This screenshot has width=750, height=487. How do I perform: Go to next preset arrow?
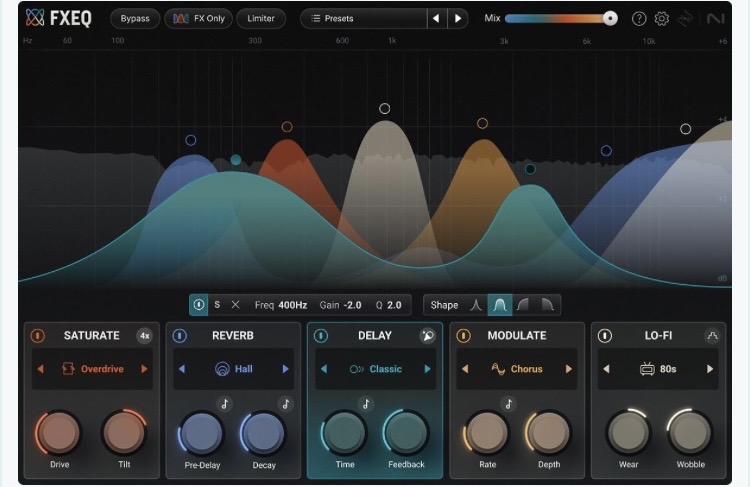tap(458, 19)
